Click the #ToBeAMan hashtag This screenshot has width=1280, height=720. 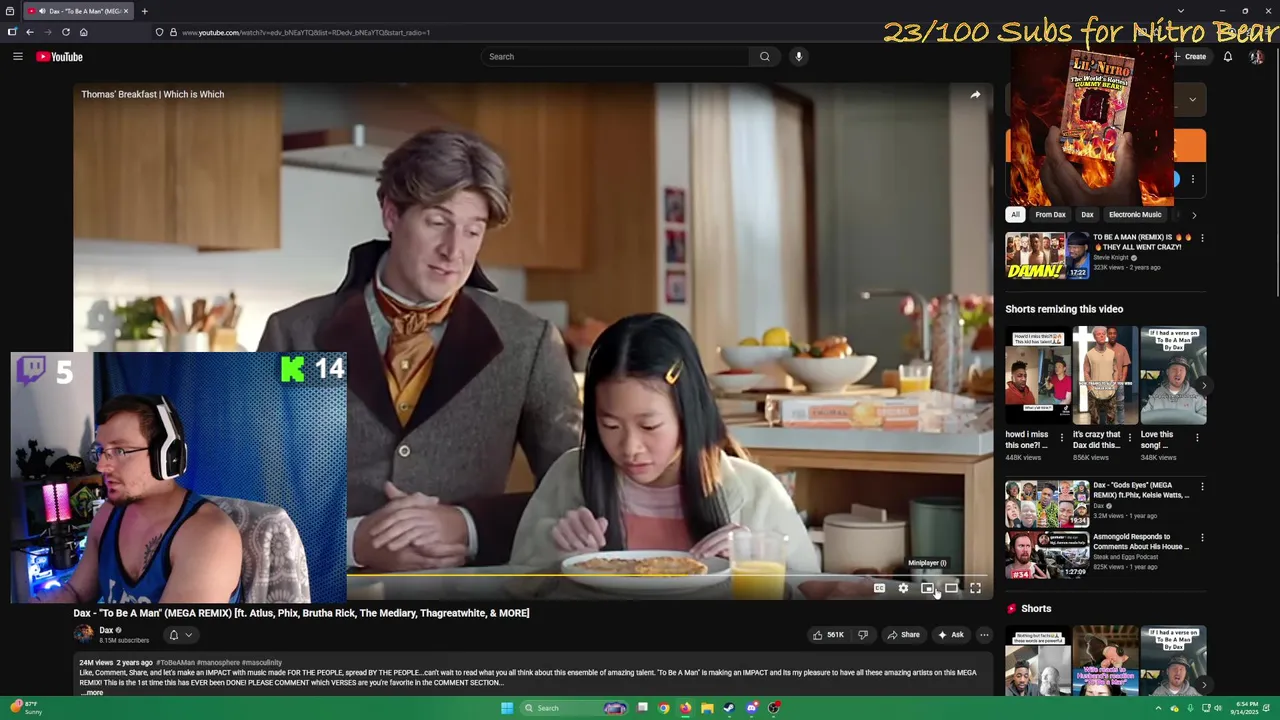(x=175, y=662)
